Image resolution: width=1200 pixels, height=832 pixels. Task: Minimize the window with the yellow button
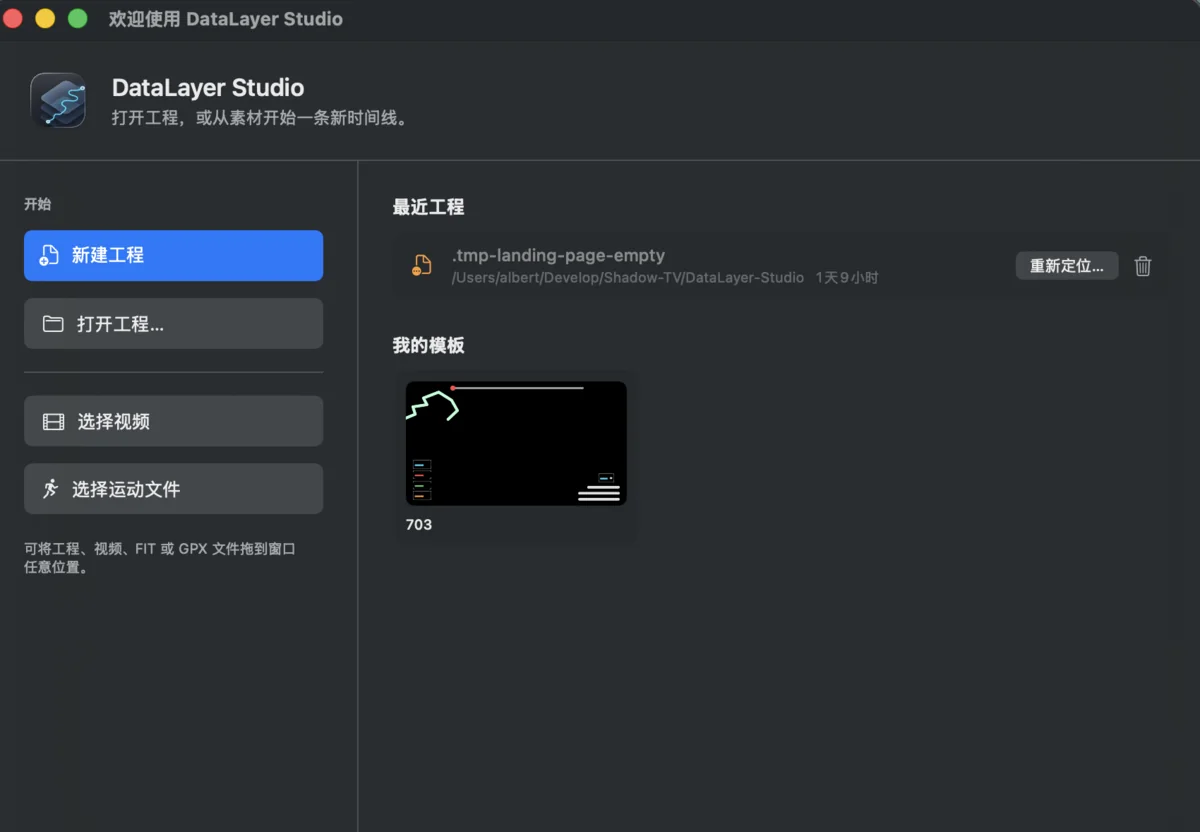click(x=45, y=18)
